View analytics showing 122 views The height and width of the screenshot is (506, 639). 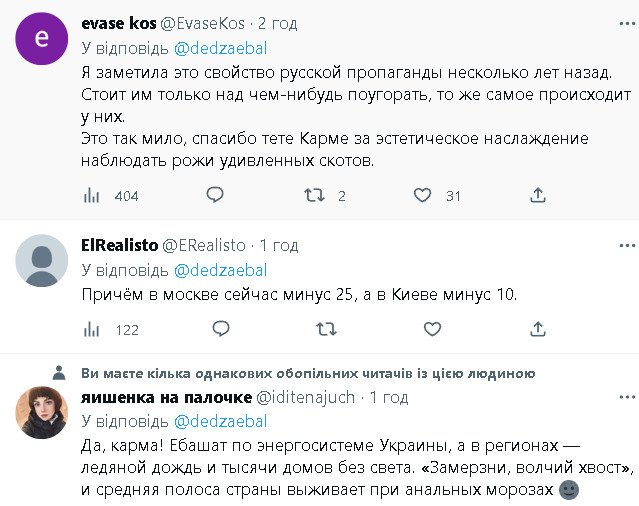click(x=91, y=329)
